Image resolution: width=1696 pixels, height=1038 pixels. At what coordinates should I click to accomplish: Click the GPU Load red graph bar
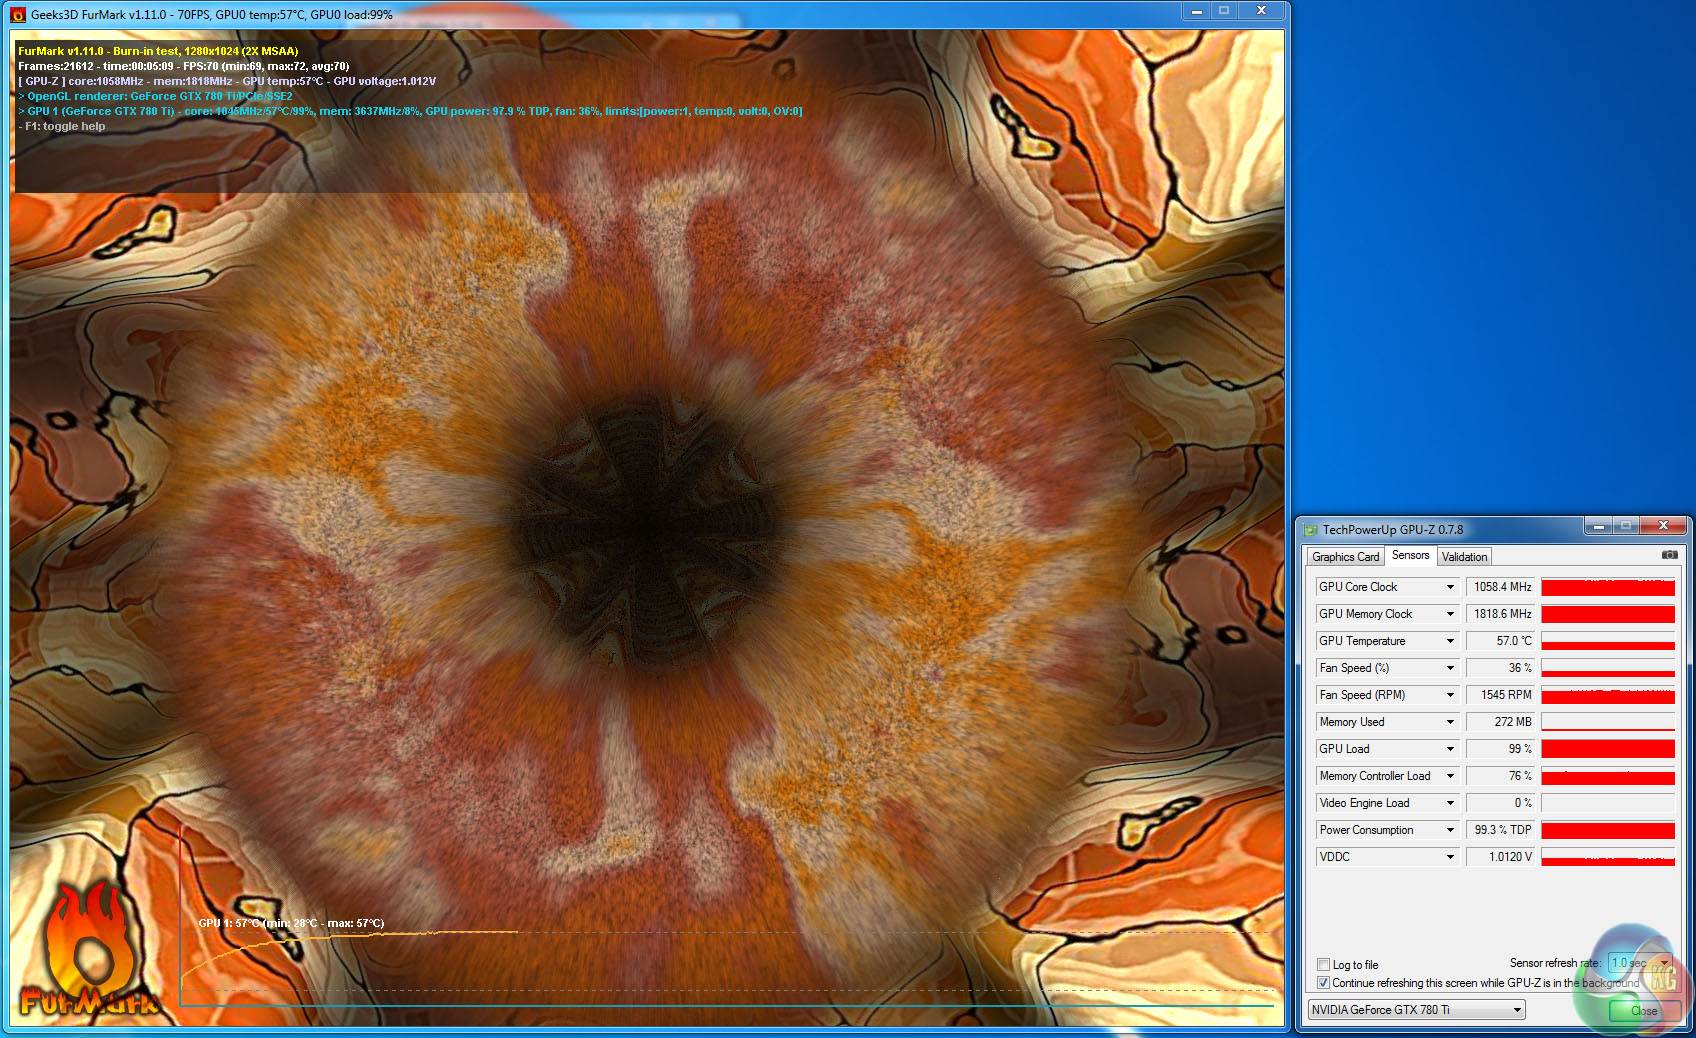[x=1607, y=749]
